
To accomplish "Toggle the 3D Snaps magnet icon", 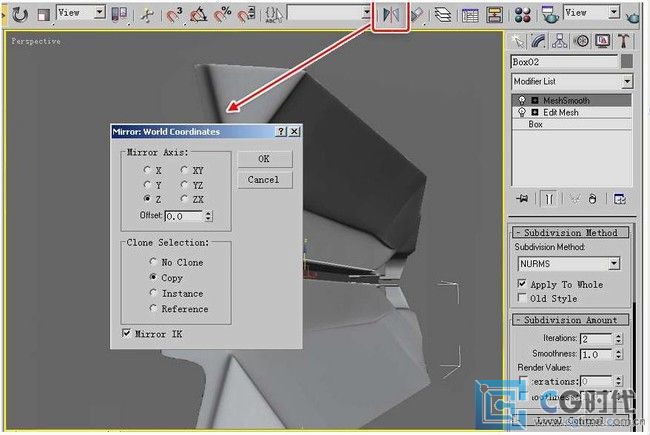I will pyautogui.click(x=174, y=15).
